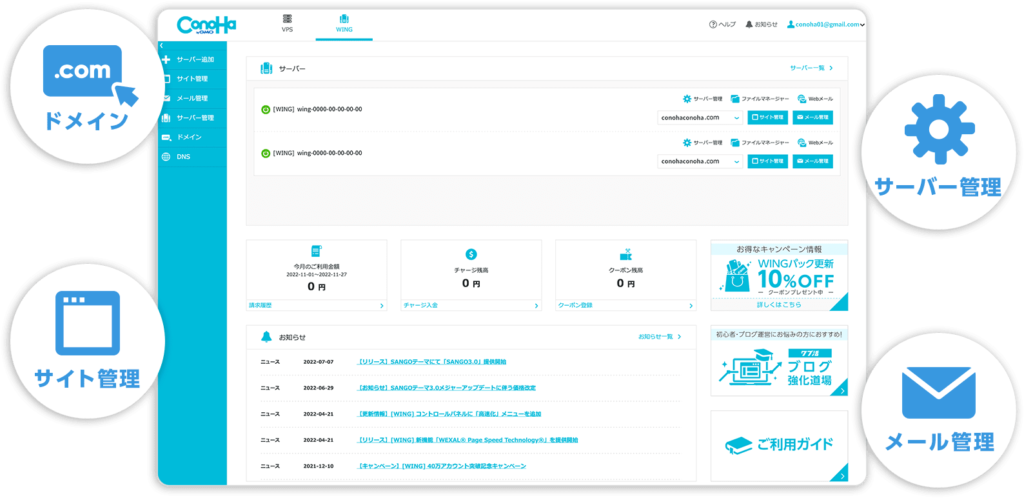Click the クーポン登録 link under coupon balance
The image size is (1024, 498).
coord(575,304)
